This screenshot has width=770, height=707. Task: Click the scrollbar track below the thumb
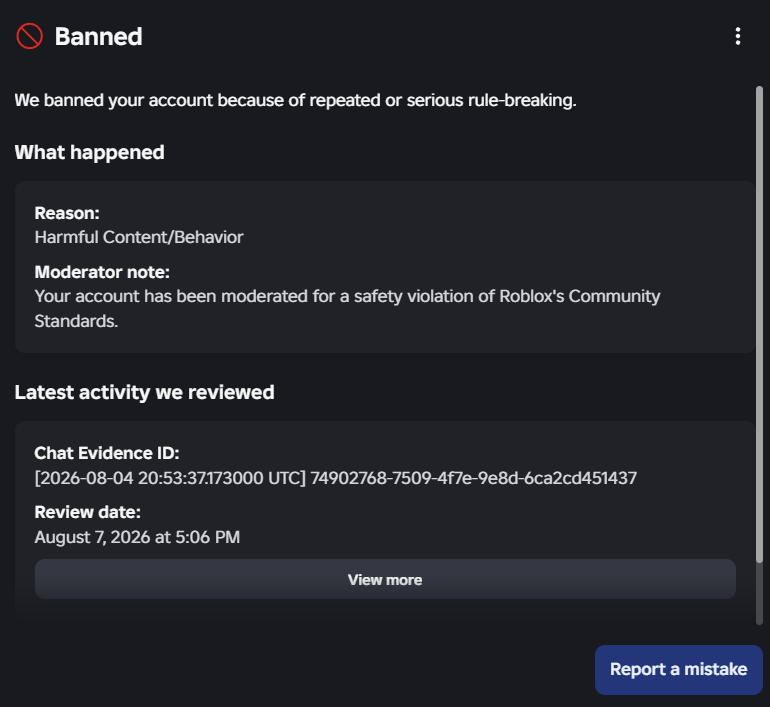759,594
